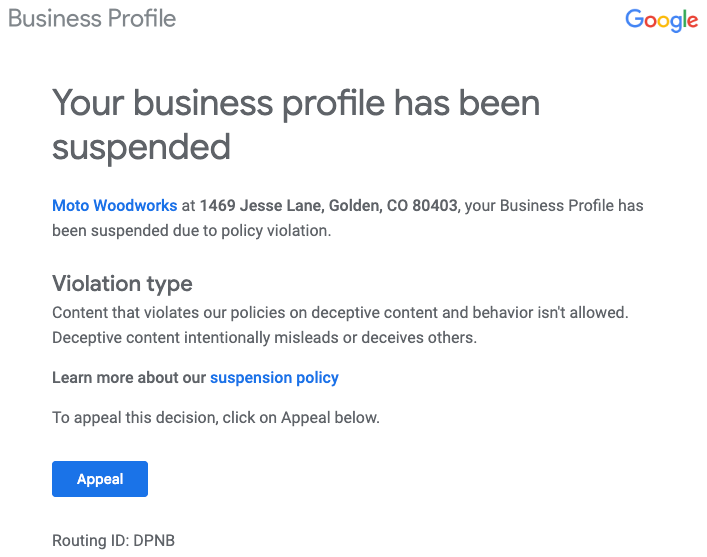Viewport: 707px width, 557px height.
Task: Click the ZIP code 80403
Action: pos(435,206)
